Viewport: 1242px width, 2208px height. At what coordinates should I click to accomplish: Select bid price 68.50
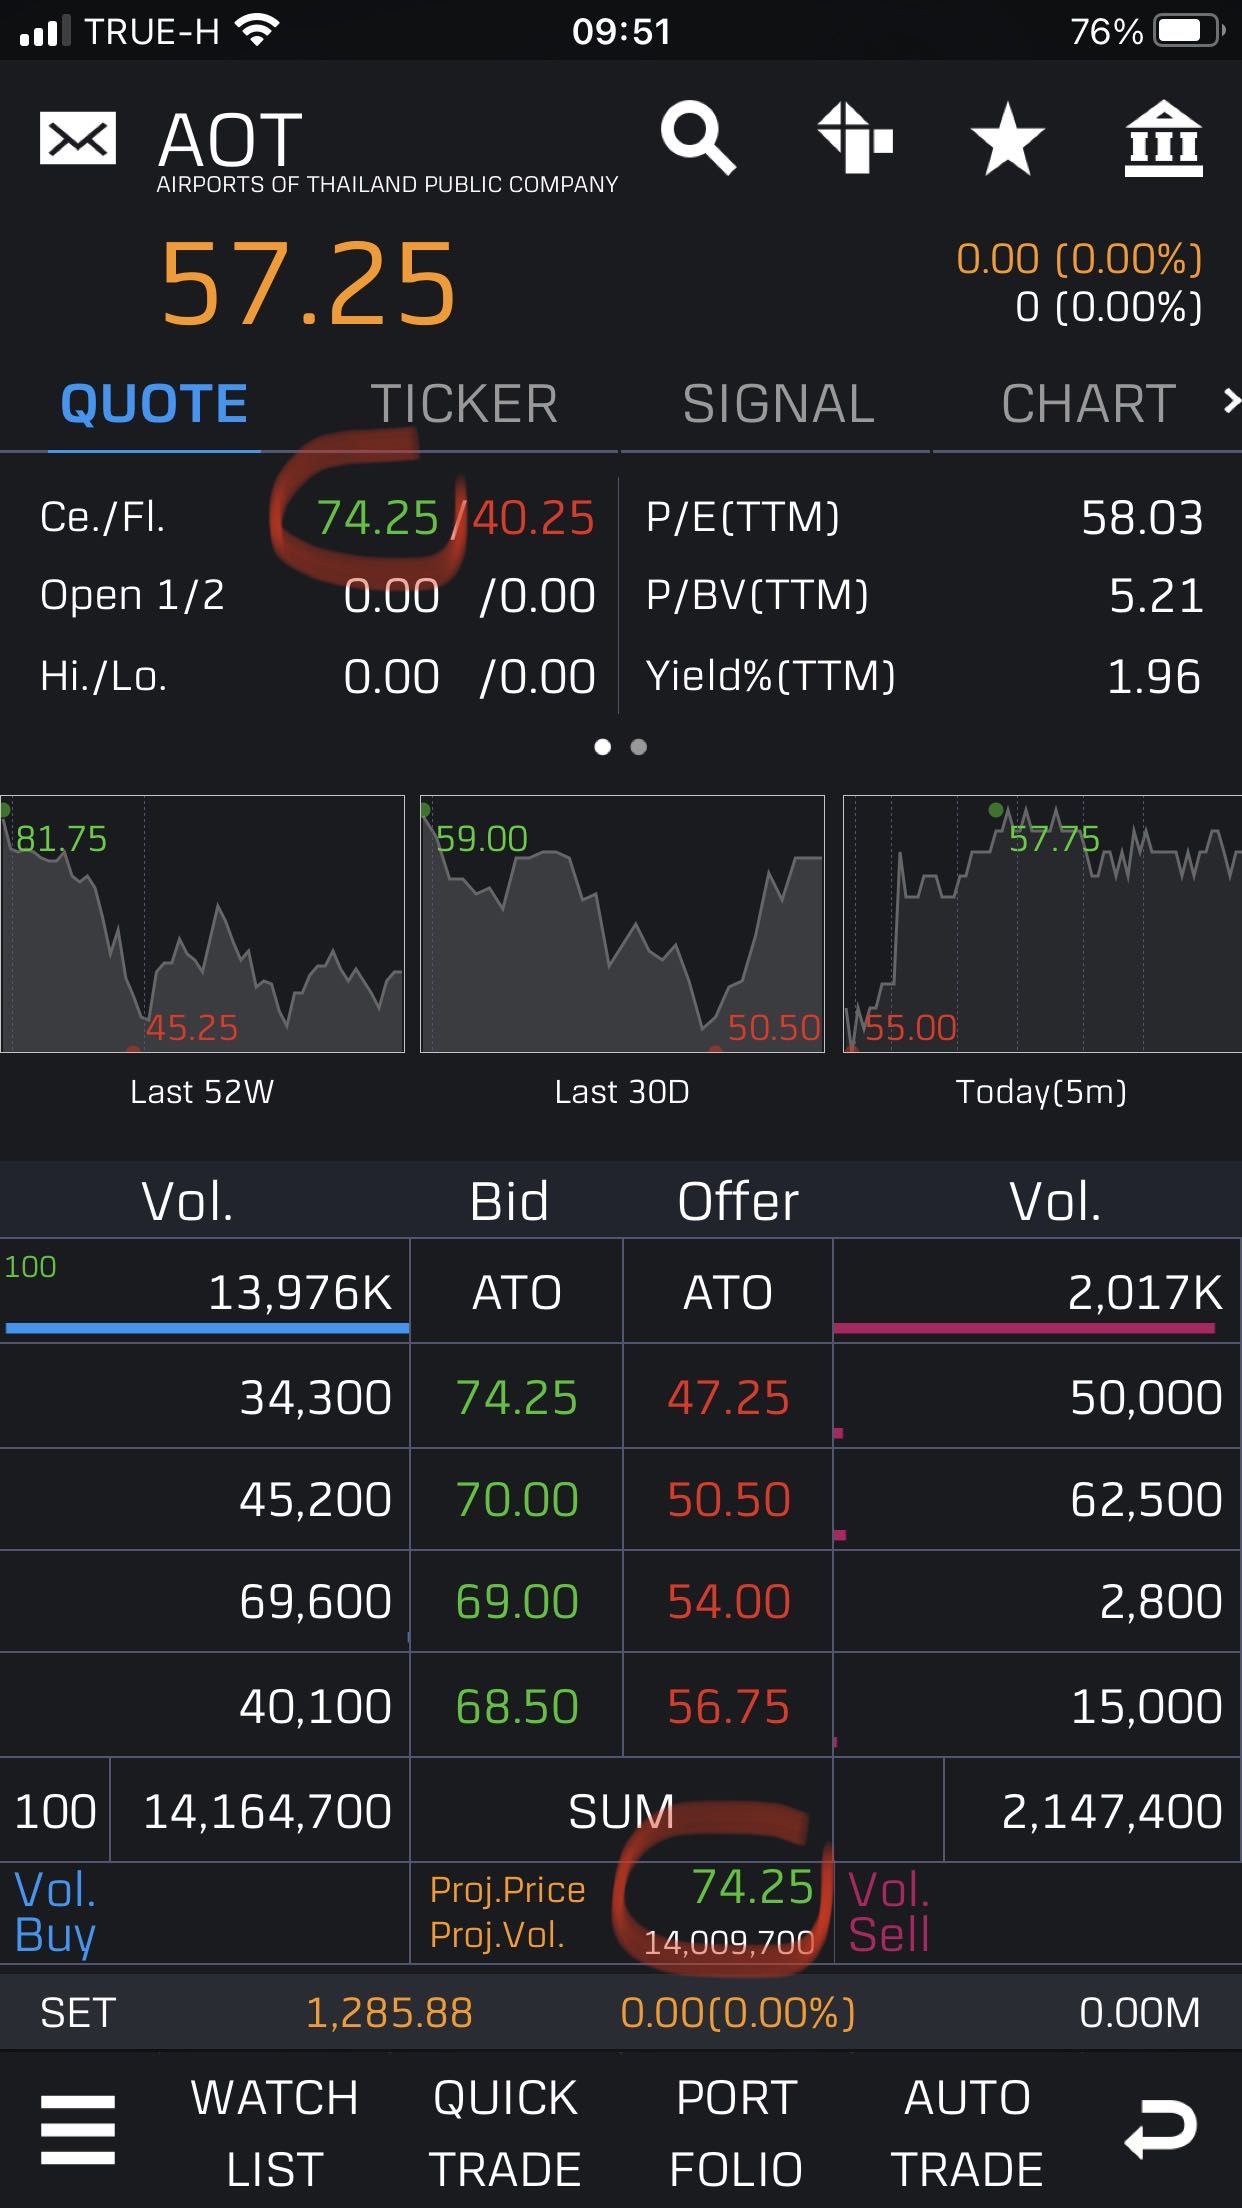517,1706
